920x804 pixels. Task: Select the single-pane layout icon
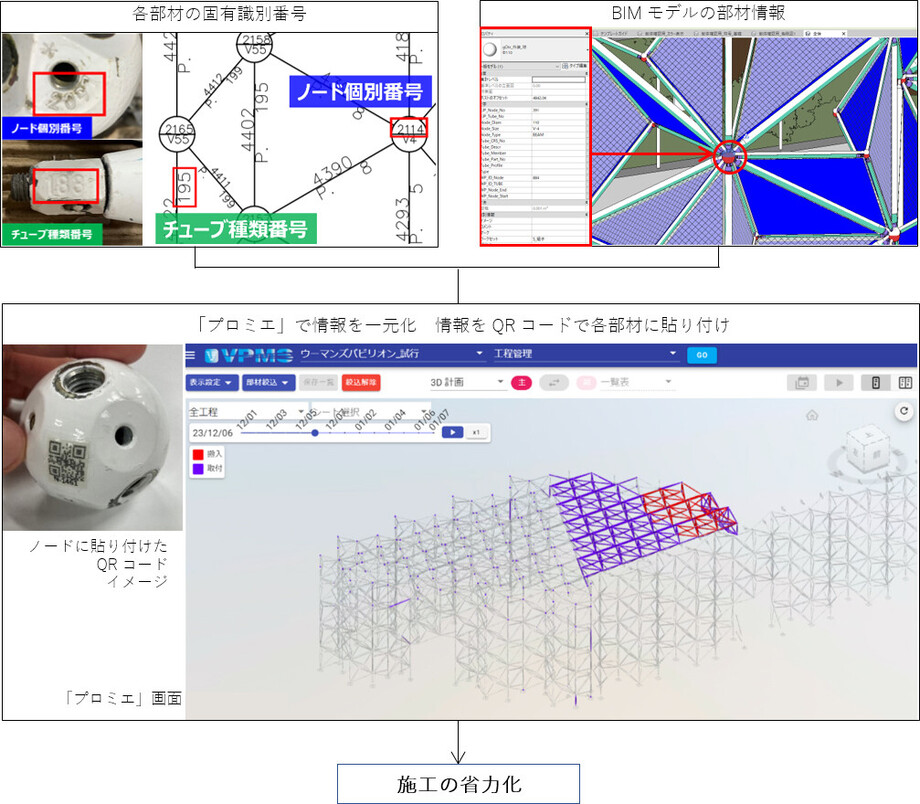tap(875, 383)
